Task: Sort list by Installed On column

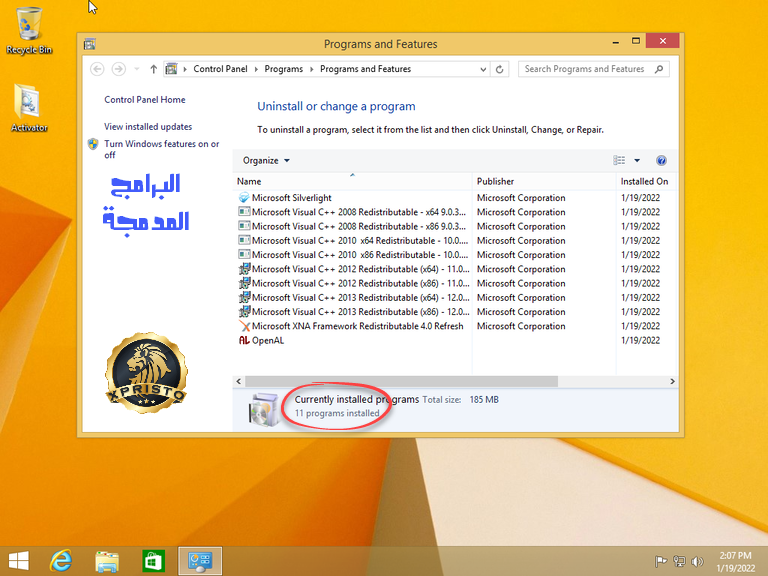Action: [x=646, y=181]
